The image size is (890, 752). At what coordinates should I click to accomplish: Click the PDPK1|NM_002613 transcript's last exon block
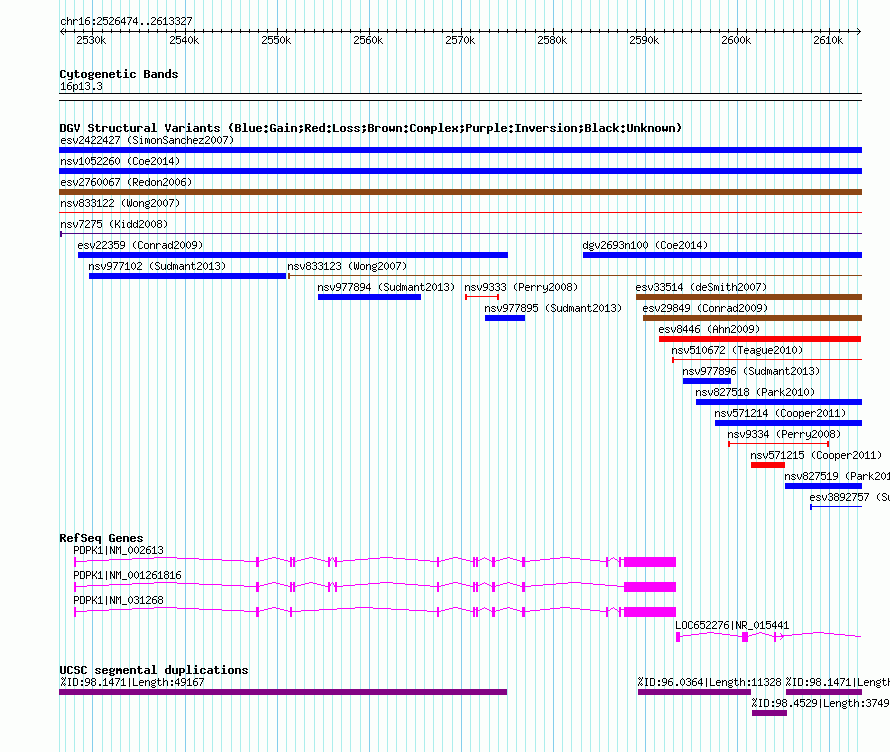tap(650, 562)
